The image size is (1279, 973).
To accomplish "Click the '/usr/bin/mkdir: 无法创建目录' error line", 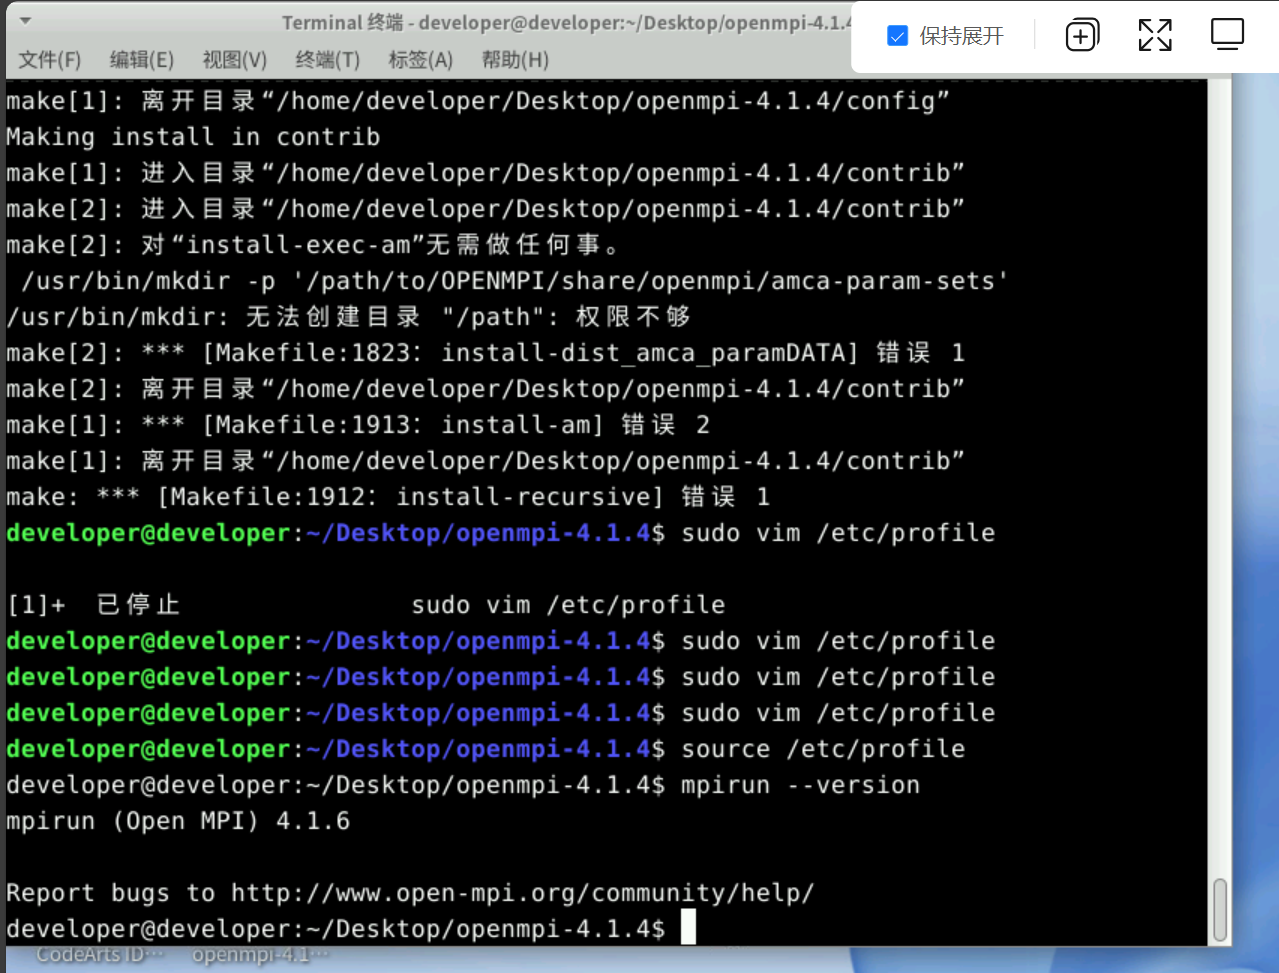I will coord(348,317).
